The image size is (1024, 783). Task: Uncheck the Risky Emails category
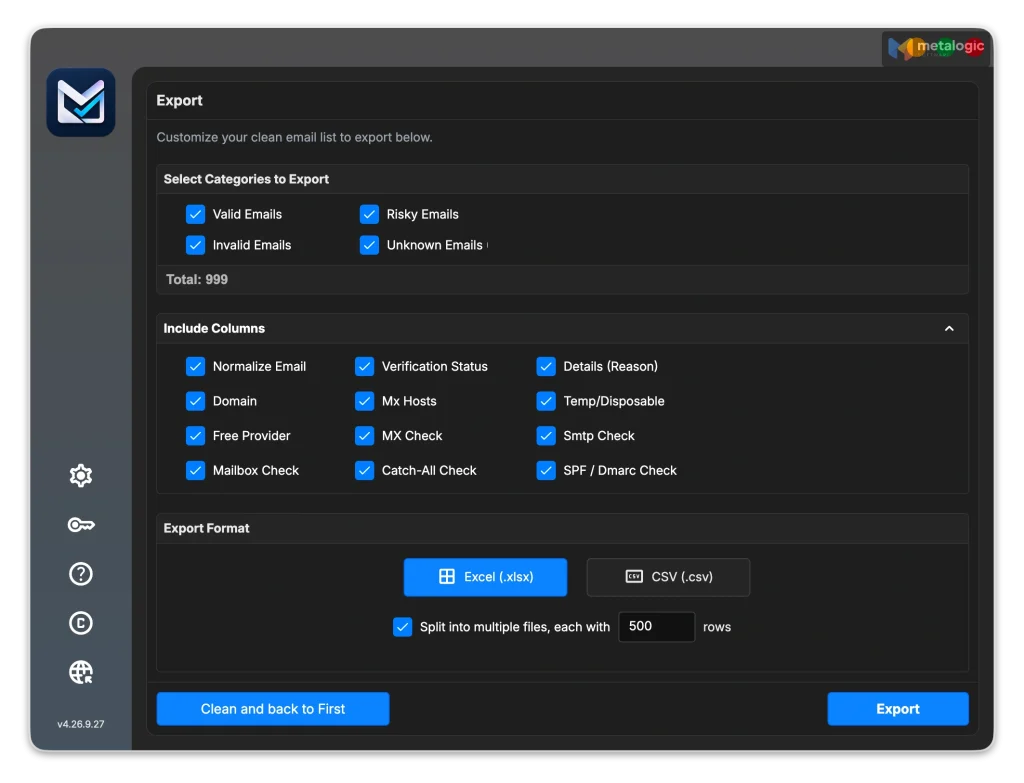(369, 214)
